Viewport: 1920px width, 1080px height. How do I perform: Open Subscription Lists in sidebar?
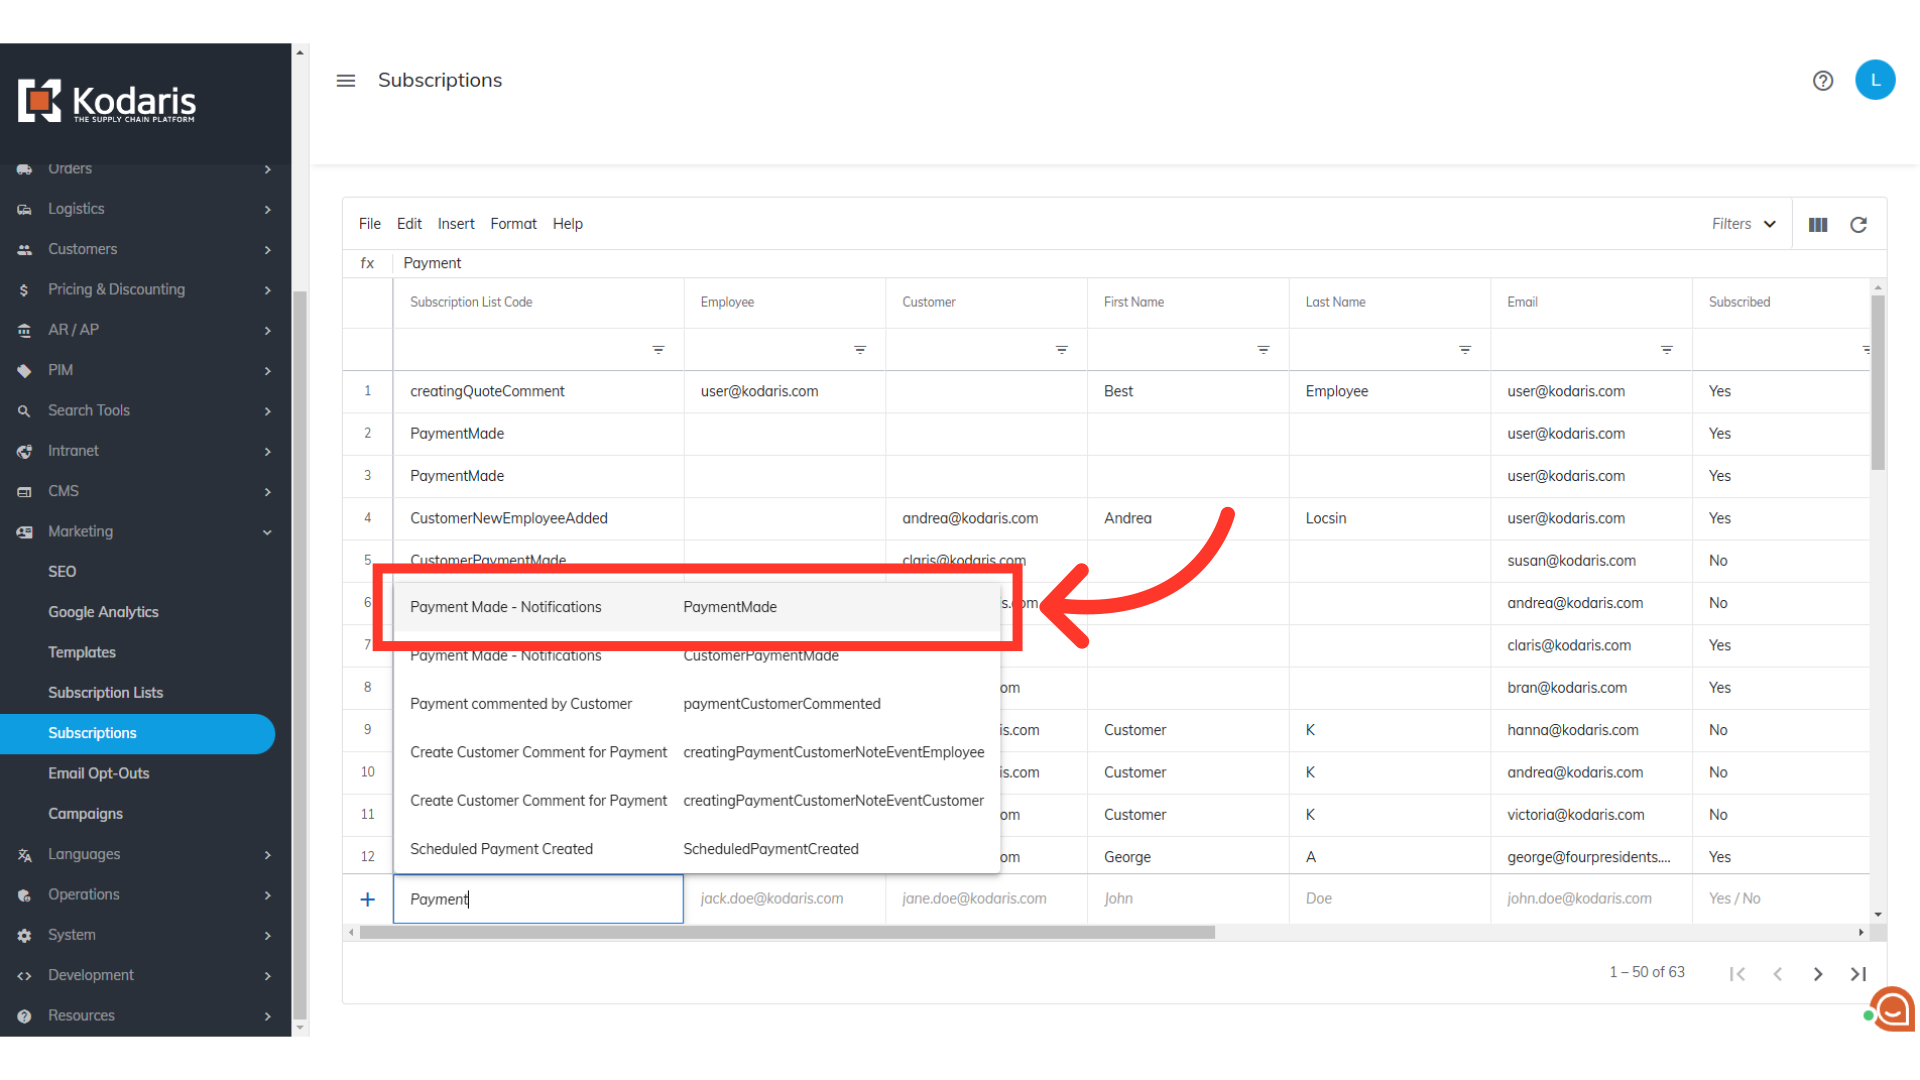click(105, 692)
